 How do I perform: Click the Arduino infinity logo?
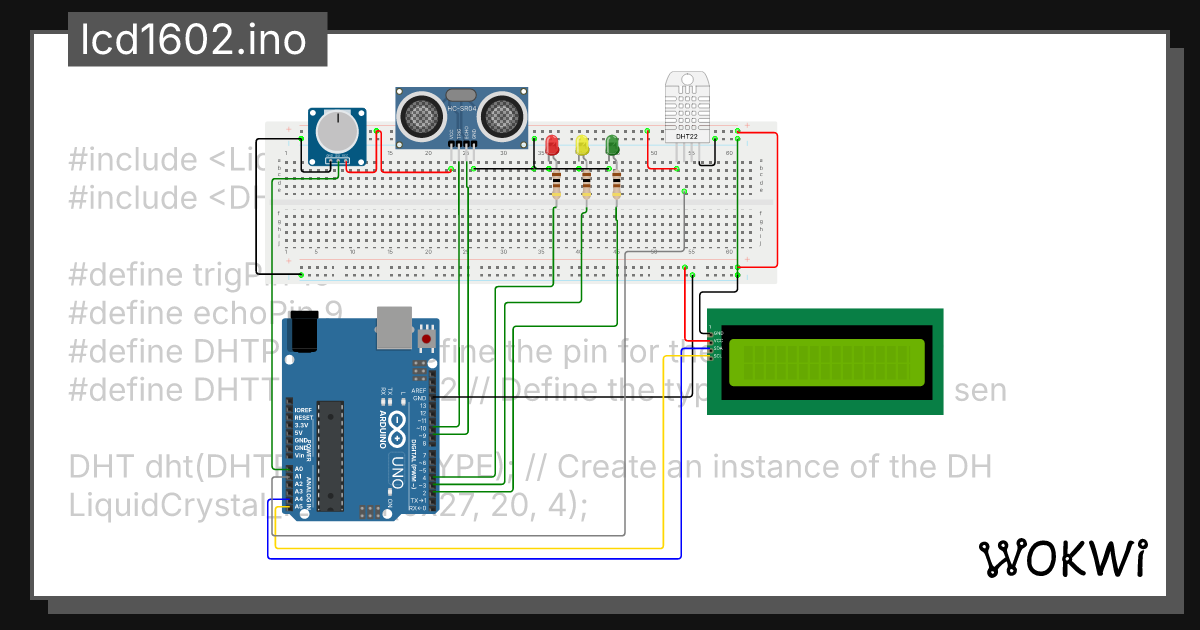(x=395, y=429)
